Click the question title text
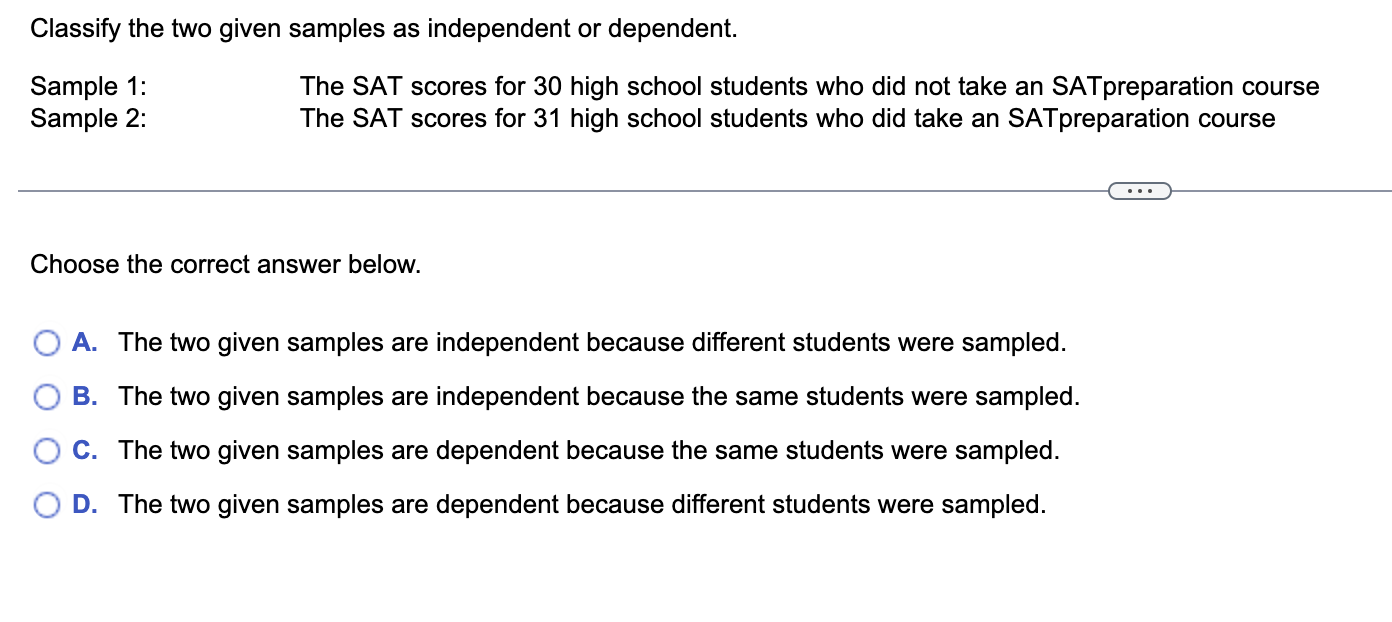 pyautogui.click(x=385, y=29)
